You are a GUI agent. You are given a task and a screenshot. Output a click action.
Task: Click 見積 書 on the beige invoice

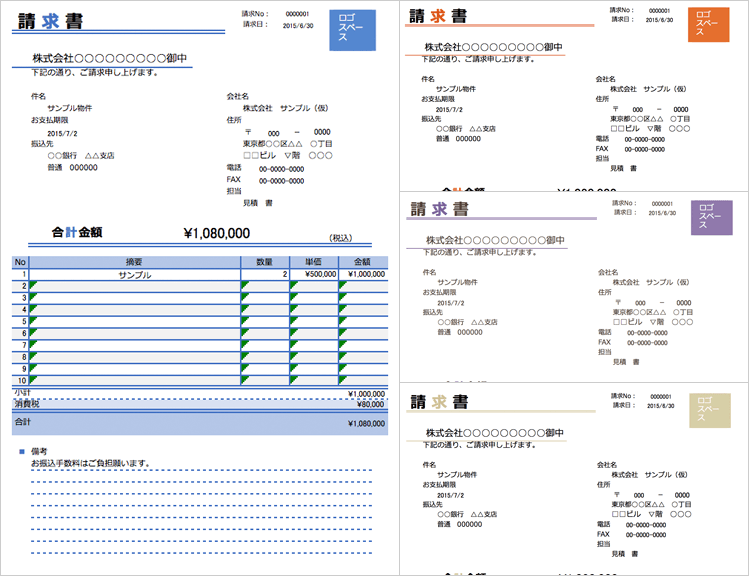click(x=624, y=554)
